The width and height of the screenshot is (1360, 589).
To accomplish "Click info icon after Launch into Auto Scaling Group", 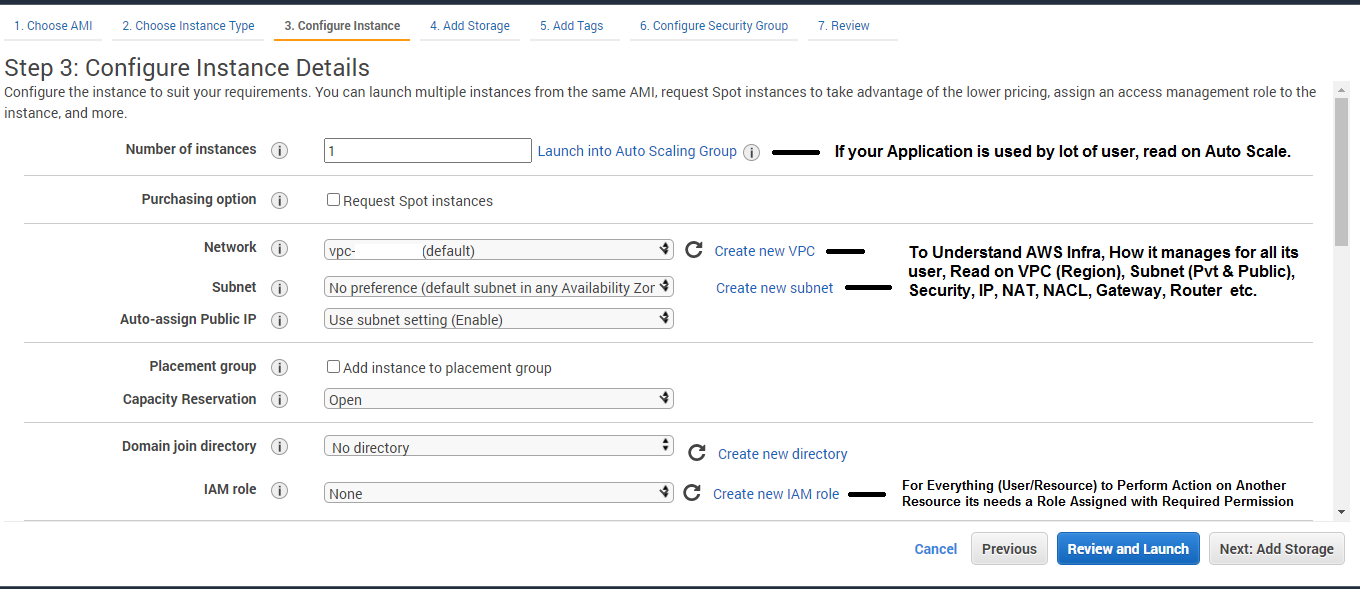I will click(752, 153).
